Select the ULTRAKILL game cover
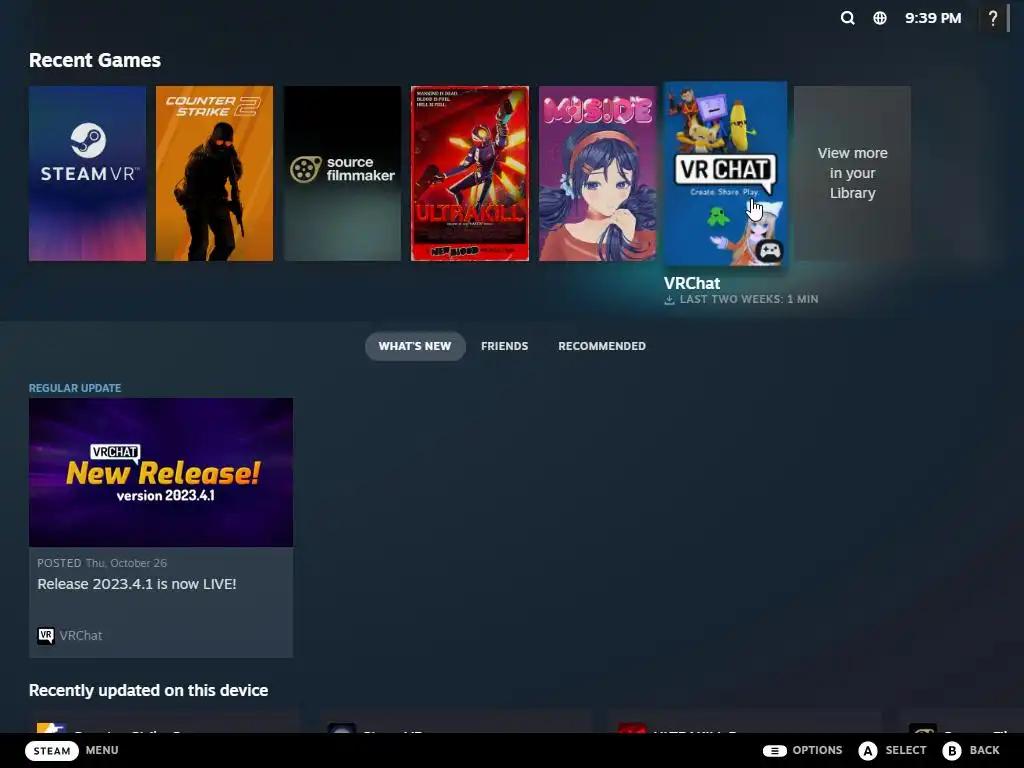1024x768 pixels. pos(470,174)
